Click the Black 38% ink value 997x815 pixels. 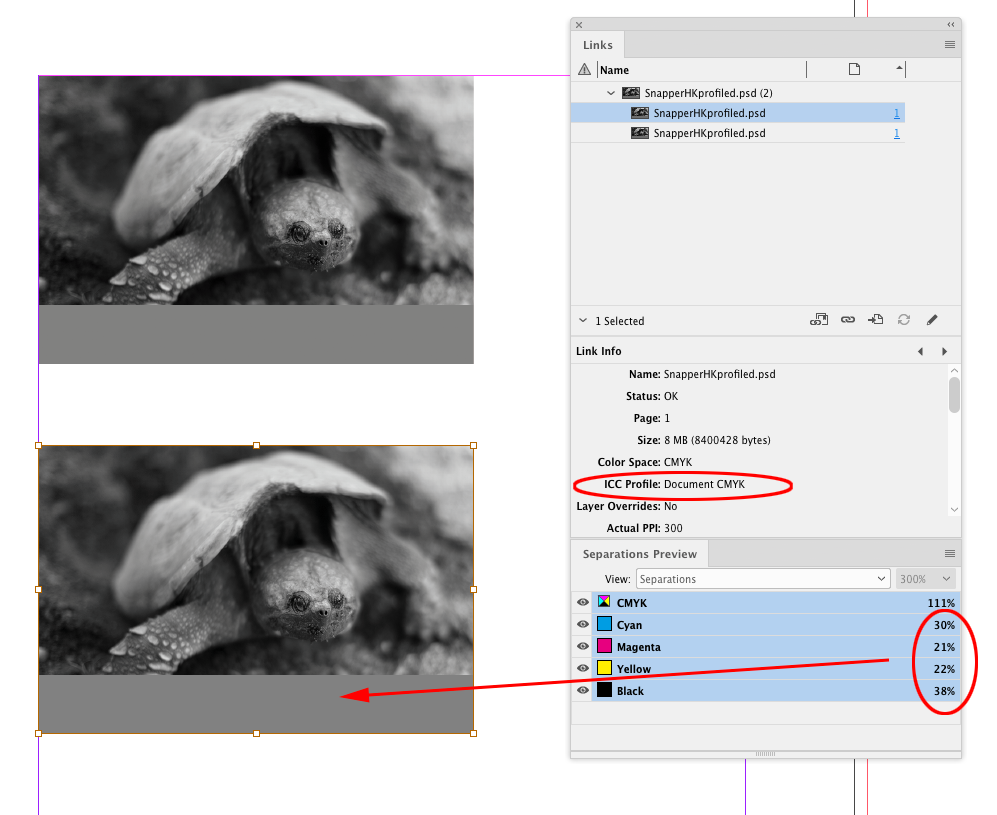[x=944, y=691]
